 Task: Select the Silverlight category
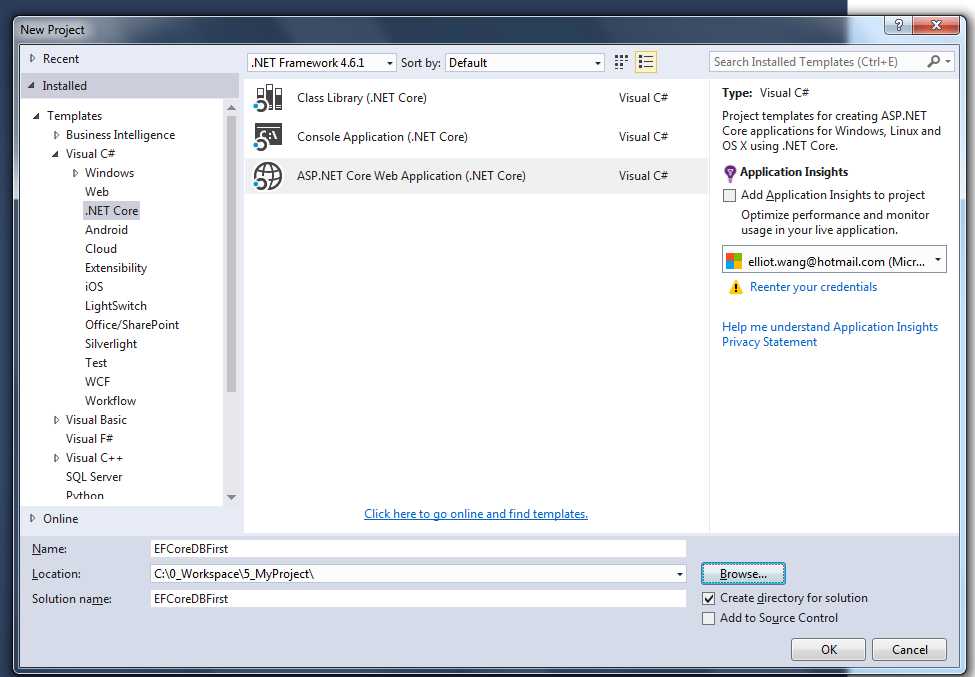(x=111, y=344)
